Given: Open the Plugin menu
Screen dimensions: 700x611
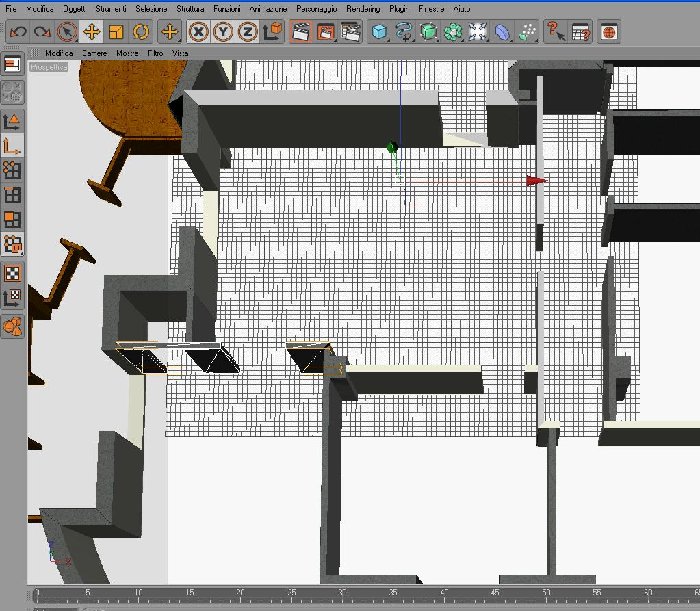Looking at the screenshot, I should (398, 8).
